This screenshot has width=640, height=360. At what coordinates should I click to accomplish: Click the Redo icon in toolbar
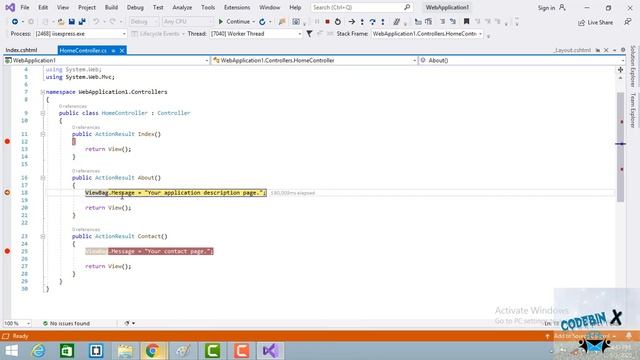click(x=112, y=22)
